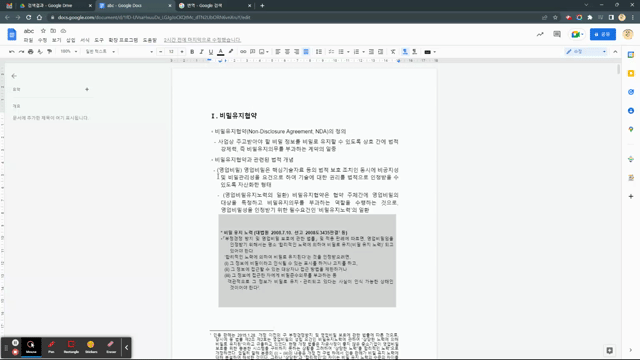Open the insert image dropdown
640x360 pixels.
[x=264, y=52]
